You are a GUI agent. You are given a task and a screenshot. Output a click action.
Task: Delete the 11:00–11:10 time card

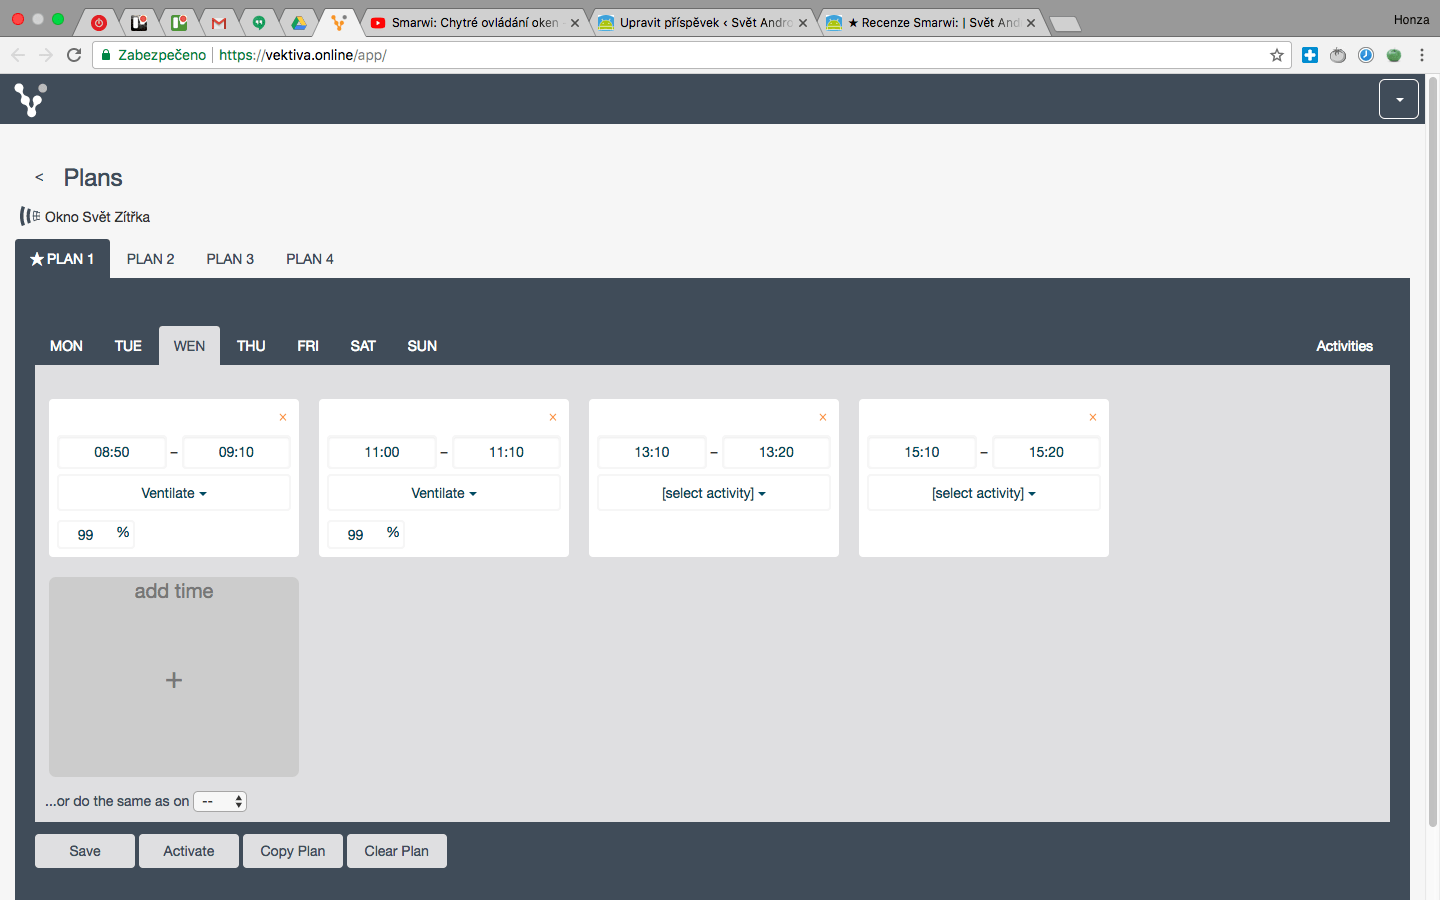click(x=553, y=417)
